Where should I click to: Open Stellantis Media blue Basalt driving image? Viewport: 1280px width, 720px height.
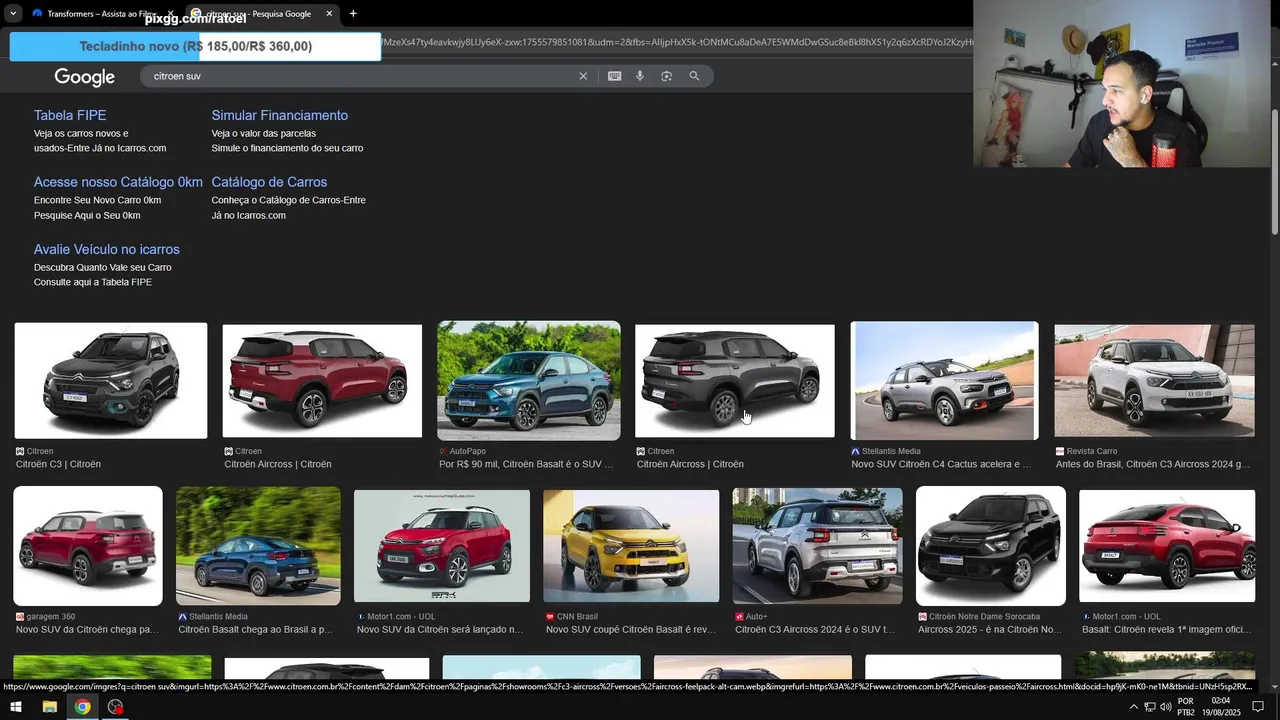point(258,546)
